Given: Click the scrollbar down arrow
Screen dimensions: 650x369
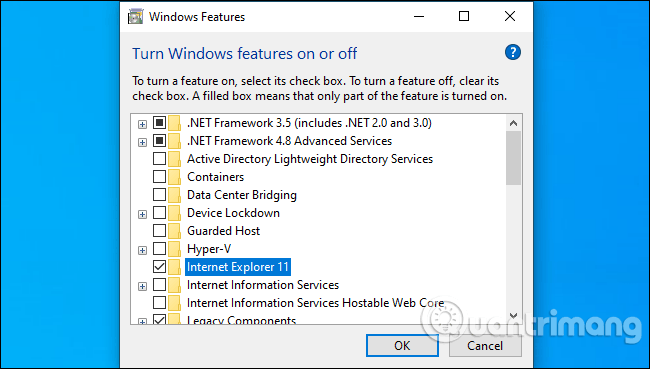Looking at the screenshot, I should pos(514,316).
